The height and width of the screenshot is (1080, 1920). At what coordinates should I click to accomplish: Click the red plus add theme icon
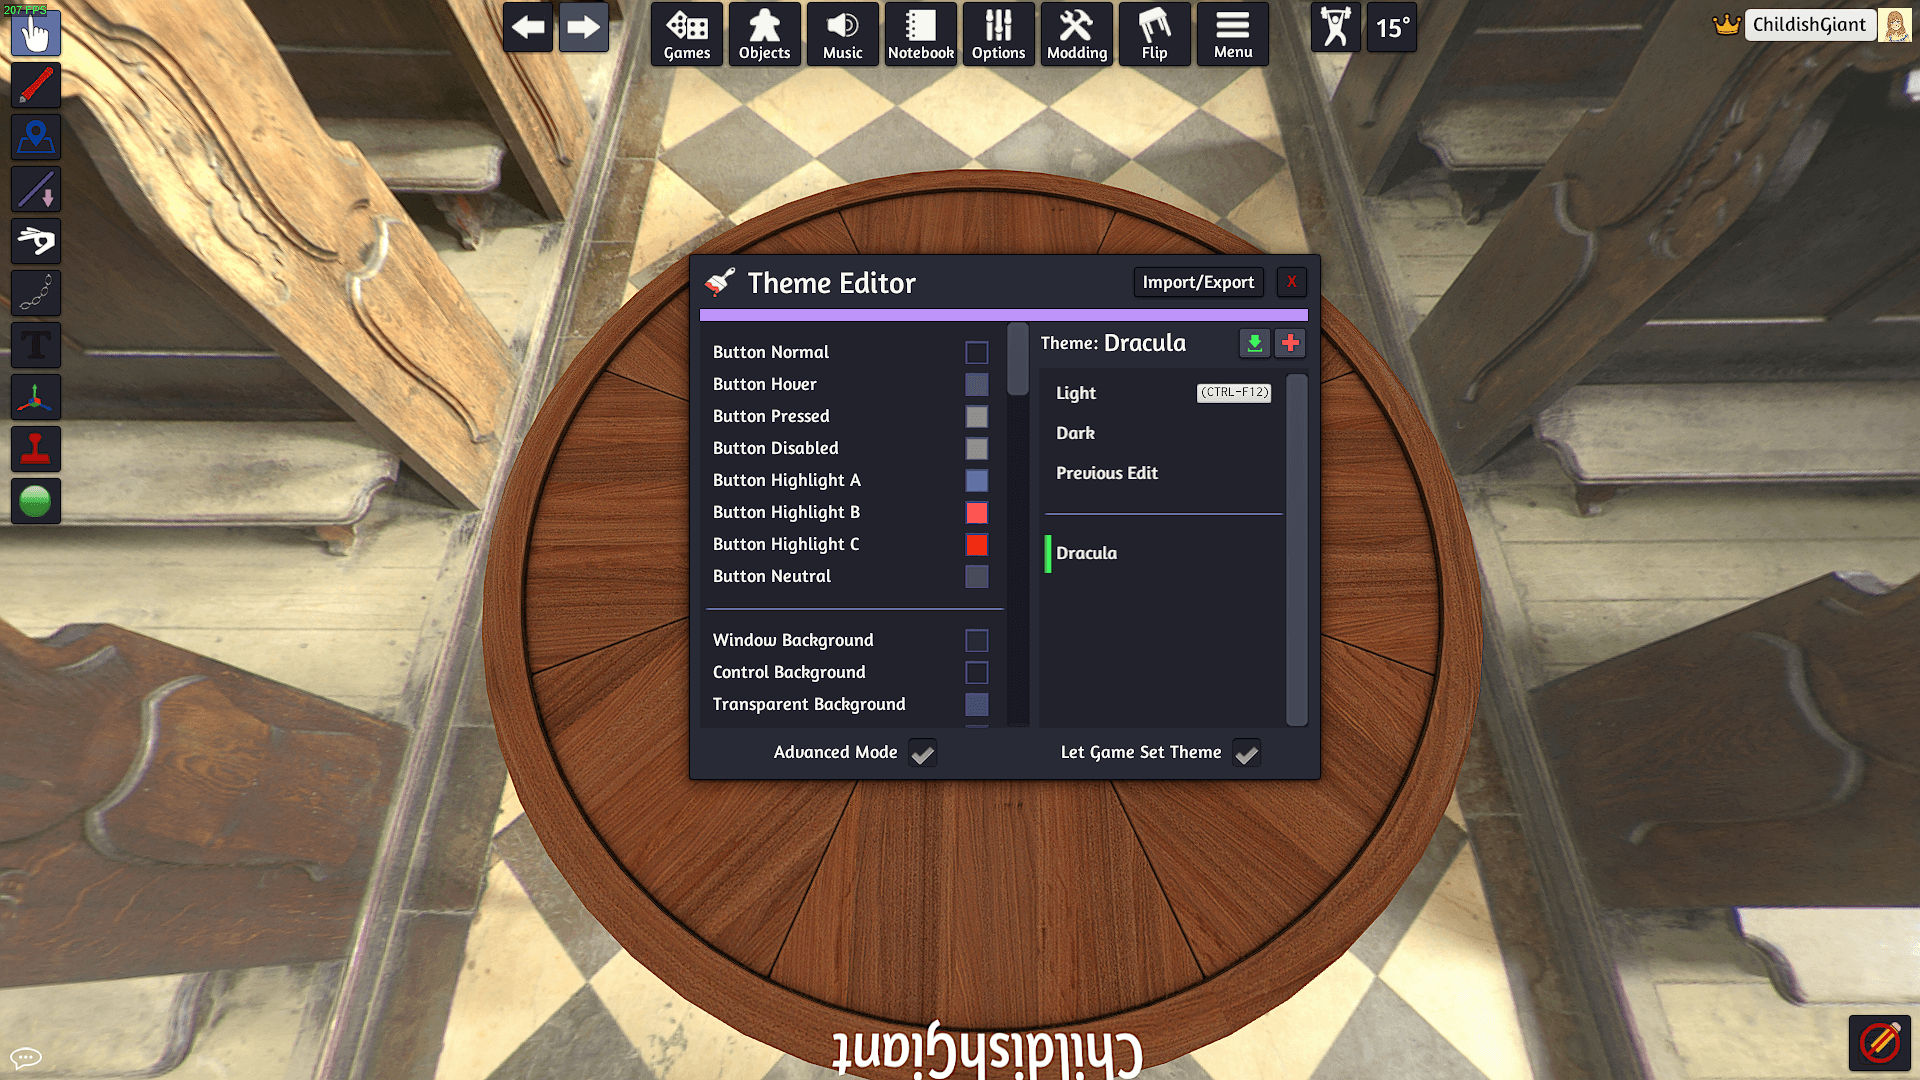(1290, 343)
